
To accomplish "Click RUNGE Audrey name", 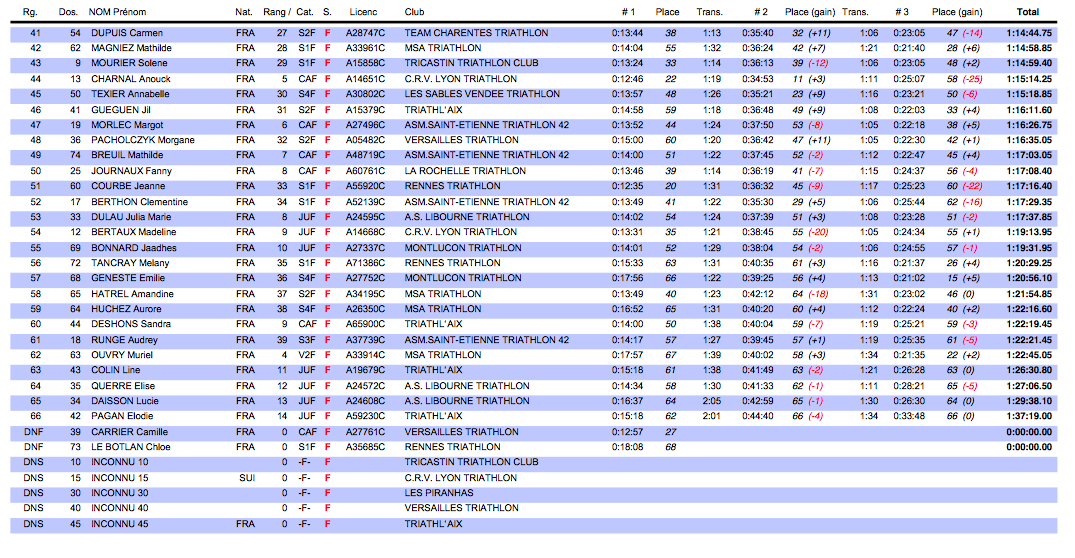I will 124,339.
